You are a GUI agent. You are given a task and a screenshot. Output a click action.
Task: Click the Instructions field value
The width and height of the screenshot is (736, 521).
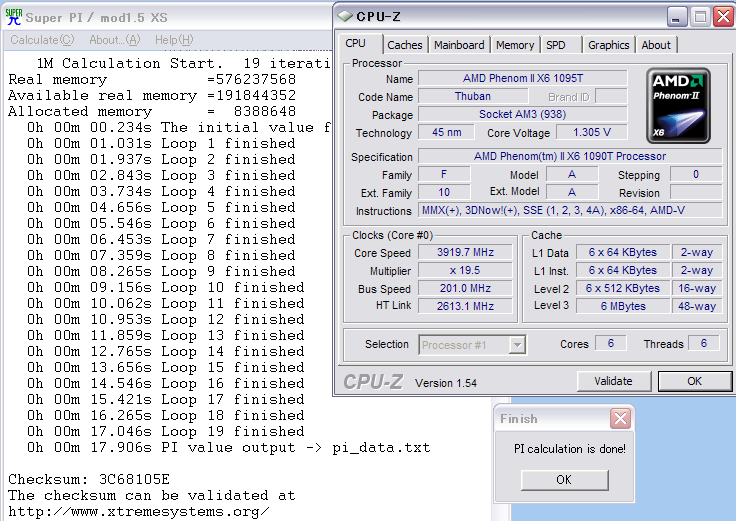(570, 210)
